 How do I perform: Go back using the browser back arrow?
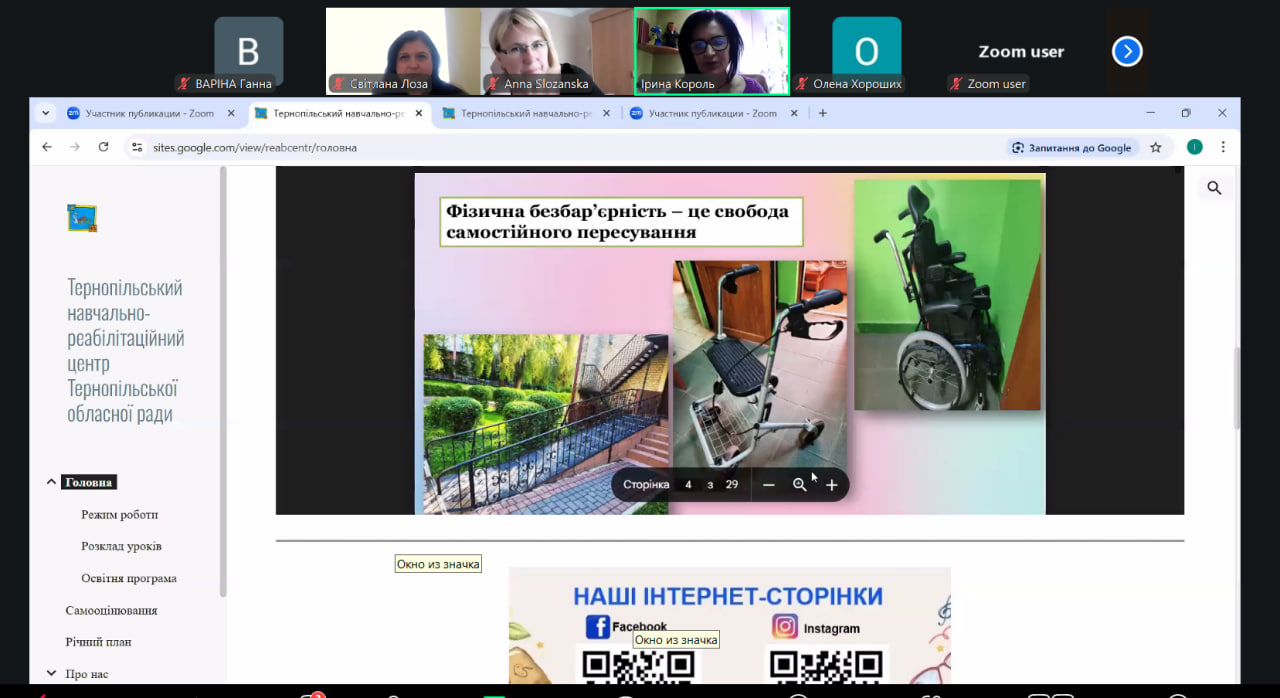click(47, 147)
